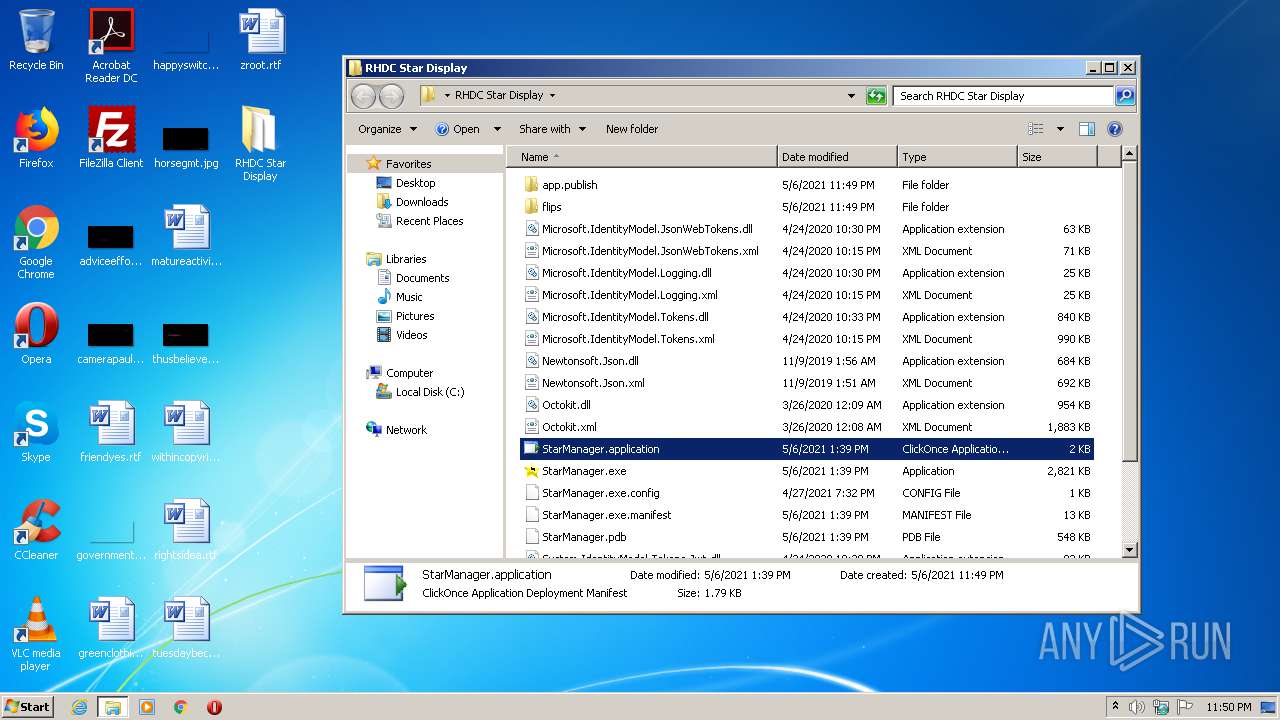The image size is (1280, 720).
Task: Sort files by the Size column
Action: pyautogui.click(x=1057, y=157)
